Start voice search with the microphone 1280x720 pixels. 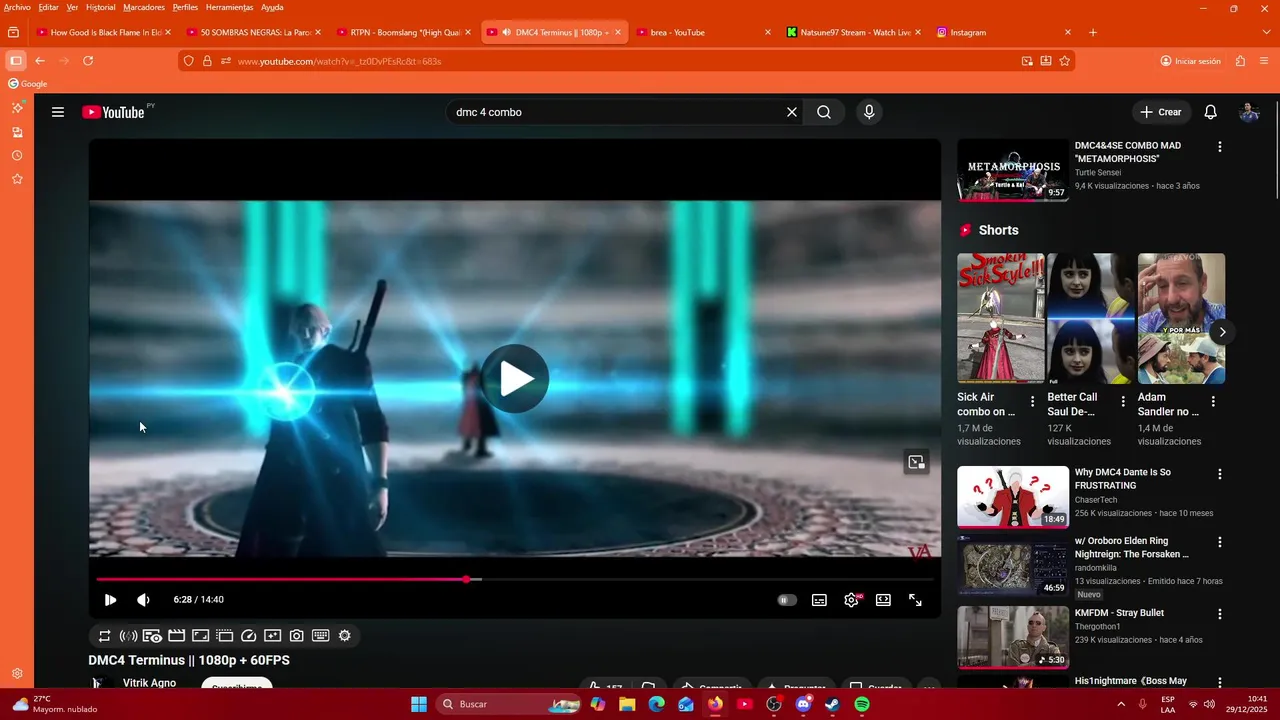869,112
